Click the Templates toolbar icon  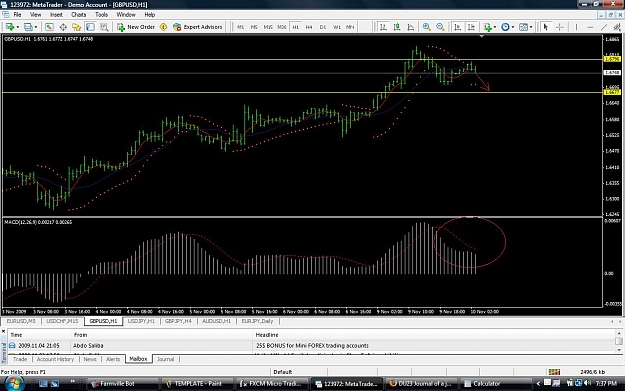(523, 27)
